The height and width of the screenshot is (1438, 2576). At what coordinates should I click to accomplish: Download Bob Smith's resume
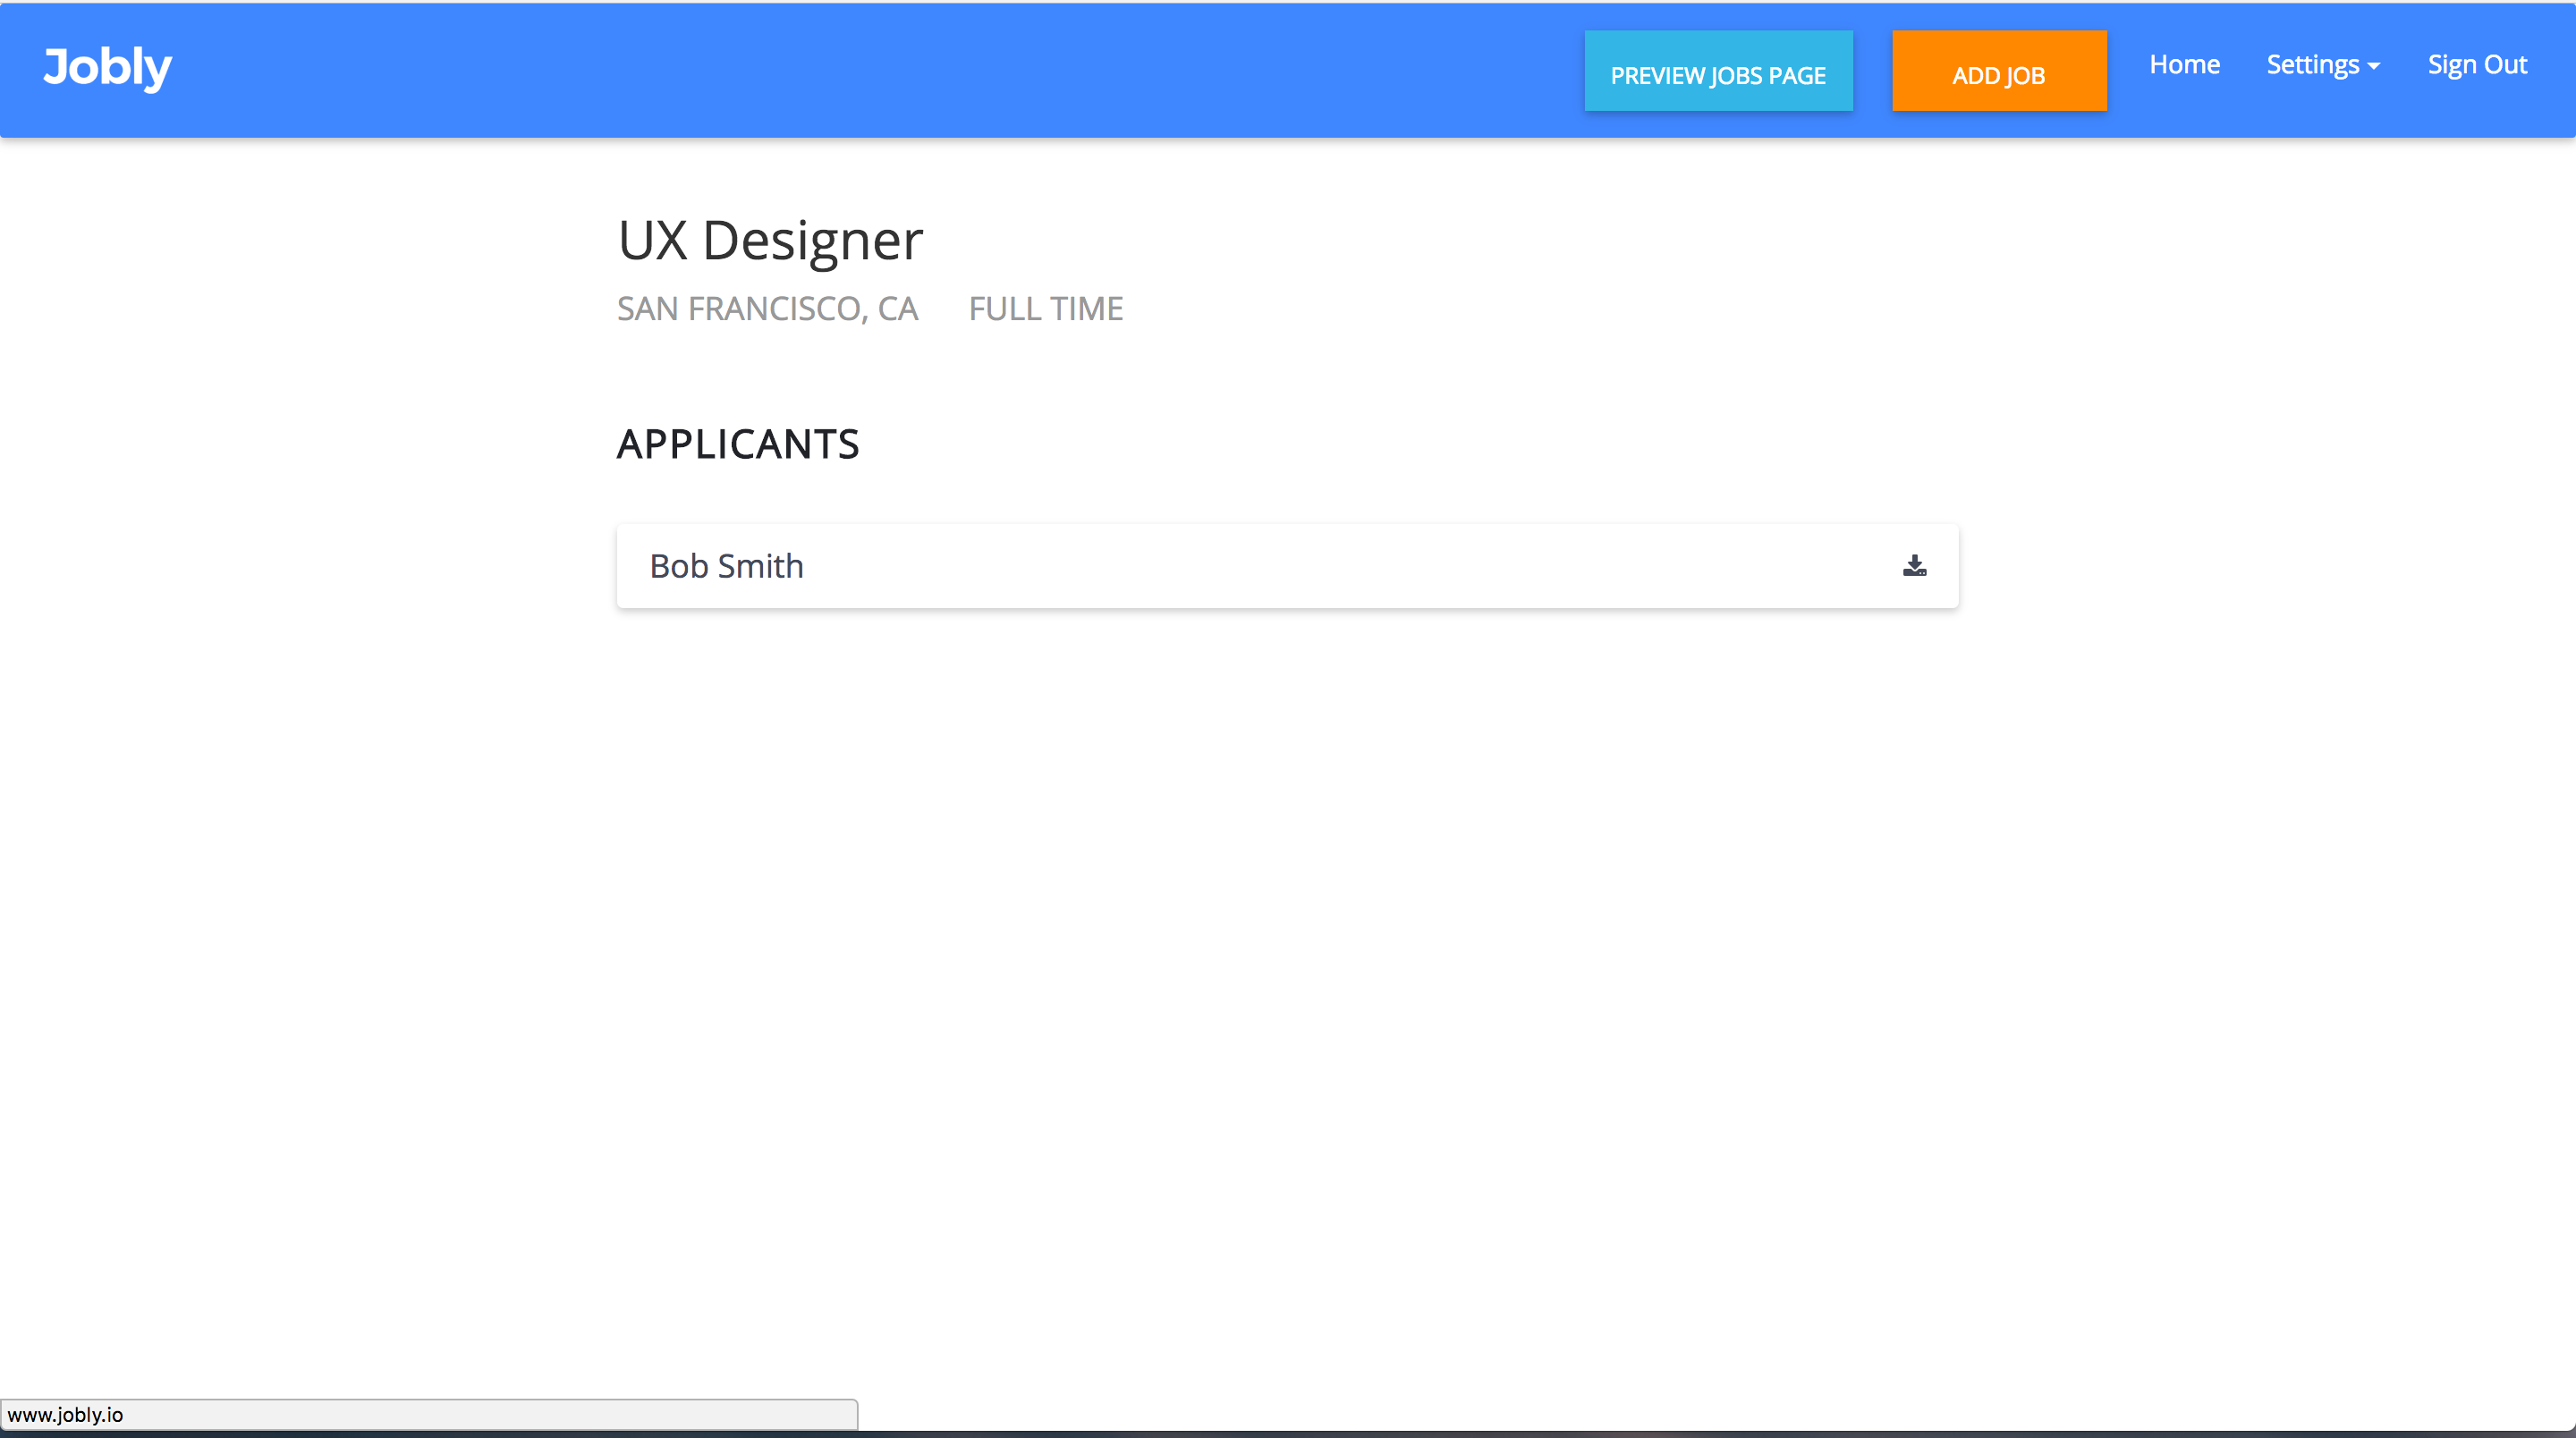point(1914,566)
